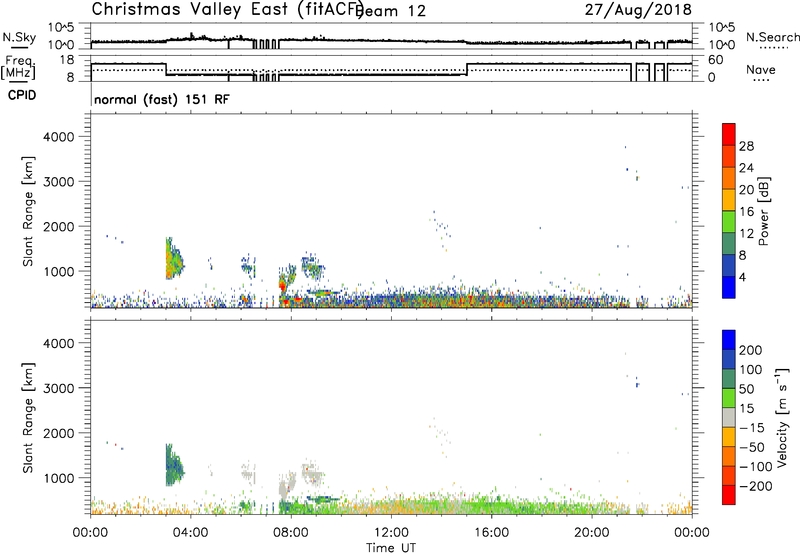
Task: Click 'normal (fast) 151 RF' text
Action: point(162,99)
